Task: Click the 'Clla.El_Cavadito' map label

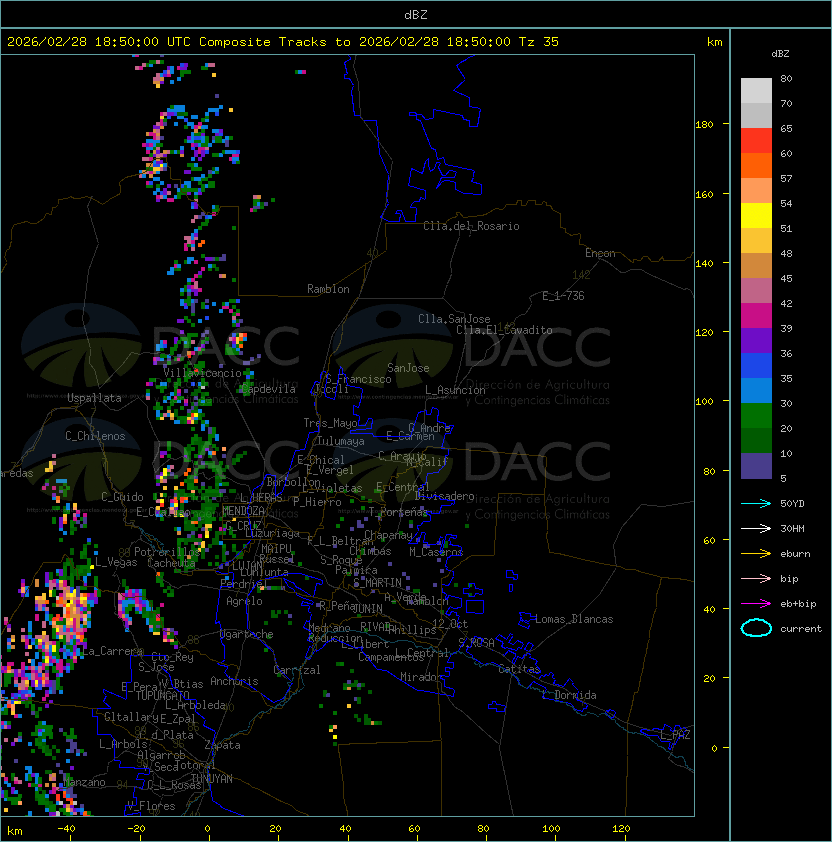Action: click(x=504, y=330)
